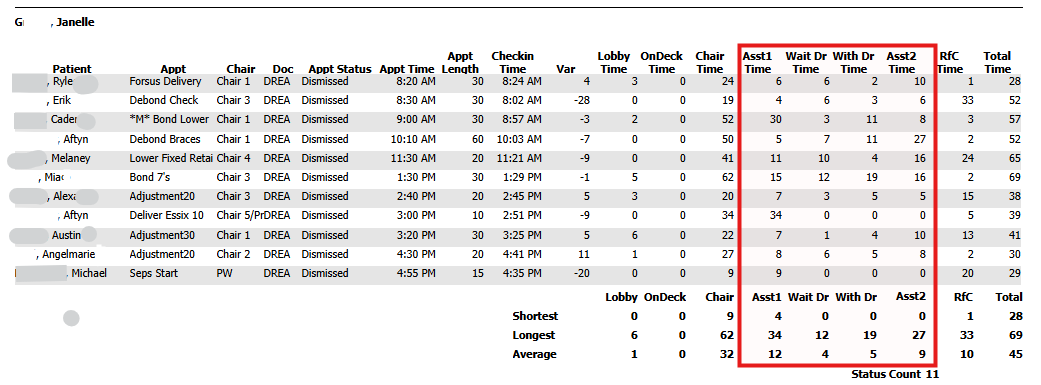
Task: Click the RfC Time column header
Action: (950, 62)
